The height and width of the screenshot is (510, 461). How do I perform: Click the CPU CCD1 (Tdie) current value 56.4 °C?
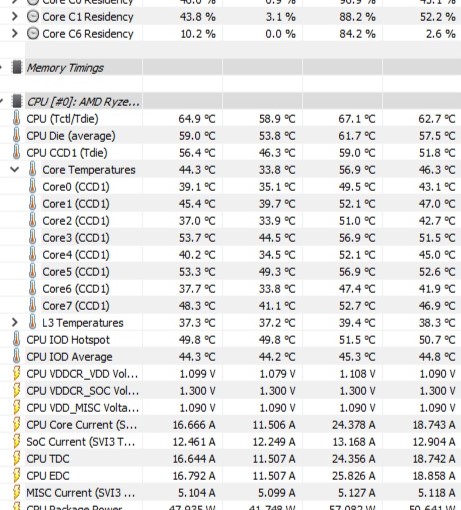coord(197,153)
